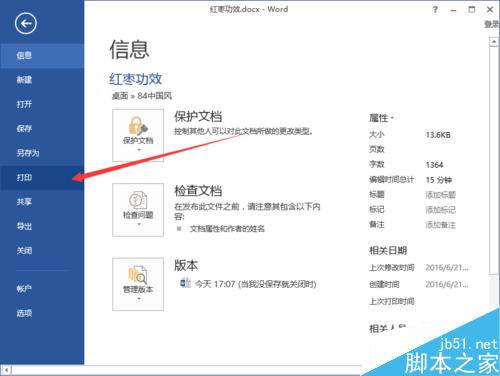Screen dimensions: 500x376
Task: Click 添加标记 field
Action: click(440, 210)
